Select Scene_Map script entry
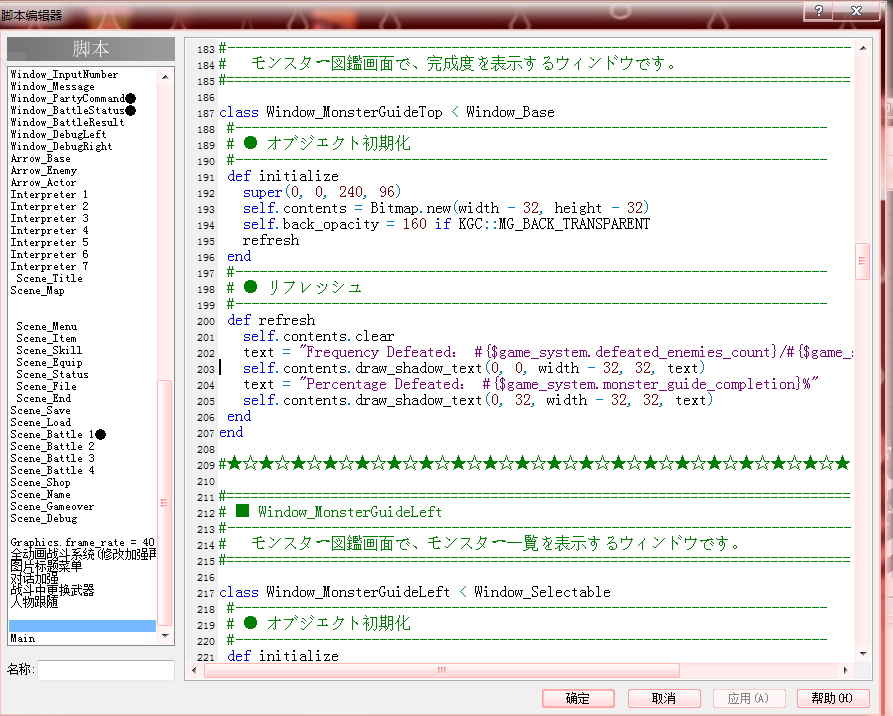 pos(38,291)
